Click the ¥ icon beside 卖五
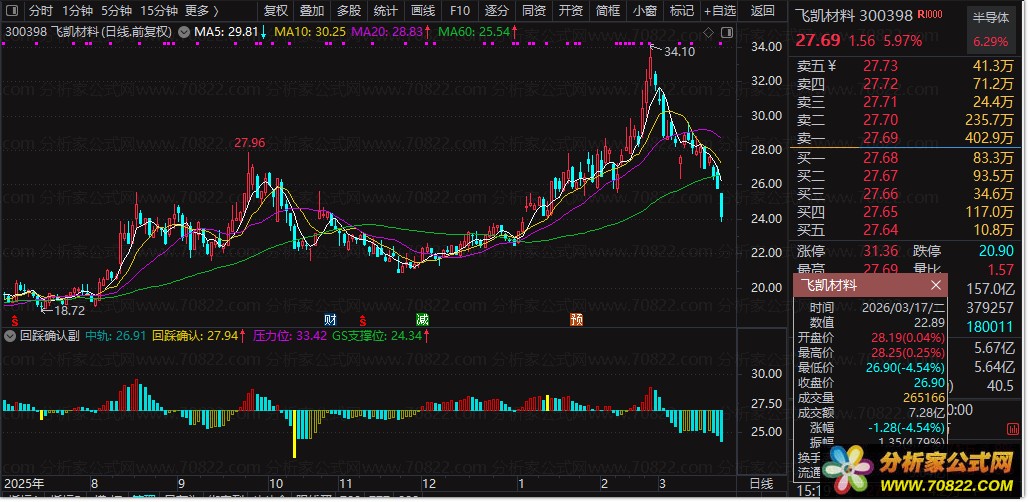 pos(831,66)
